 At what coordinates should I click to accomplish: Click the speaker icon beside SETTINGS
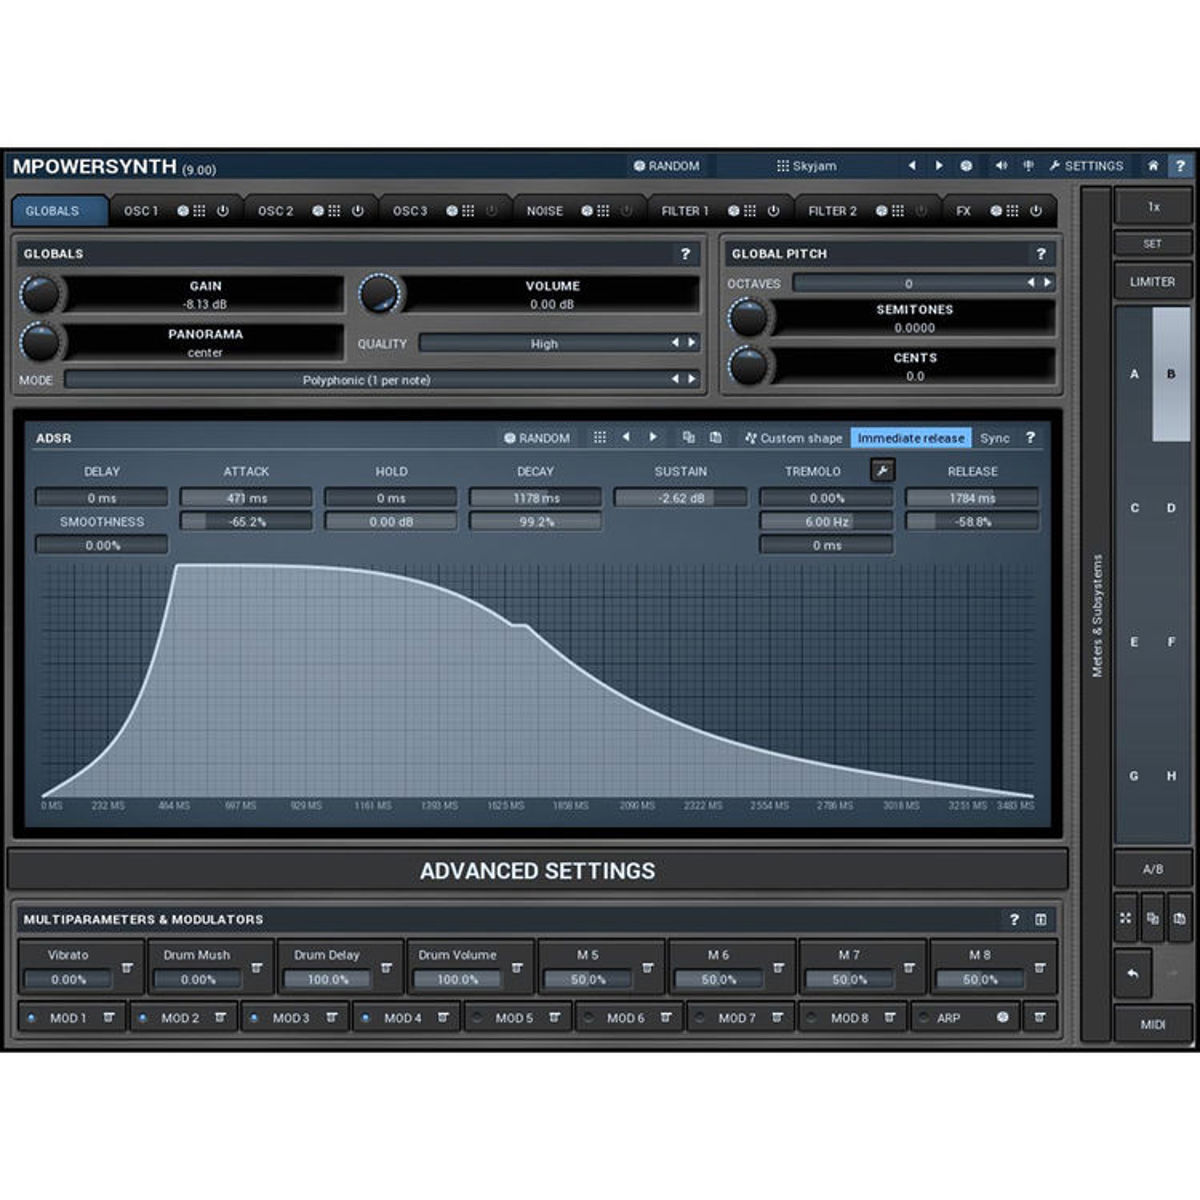[x=1001, y=166]
